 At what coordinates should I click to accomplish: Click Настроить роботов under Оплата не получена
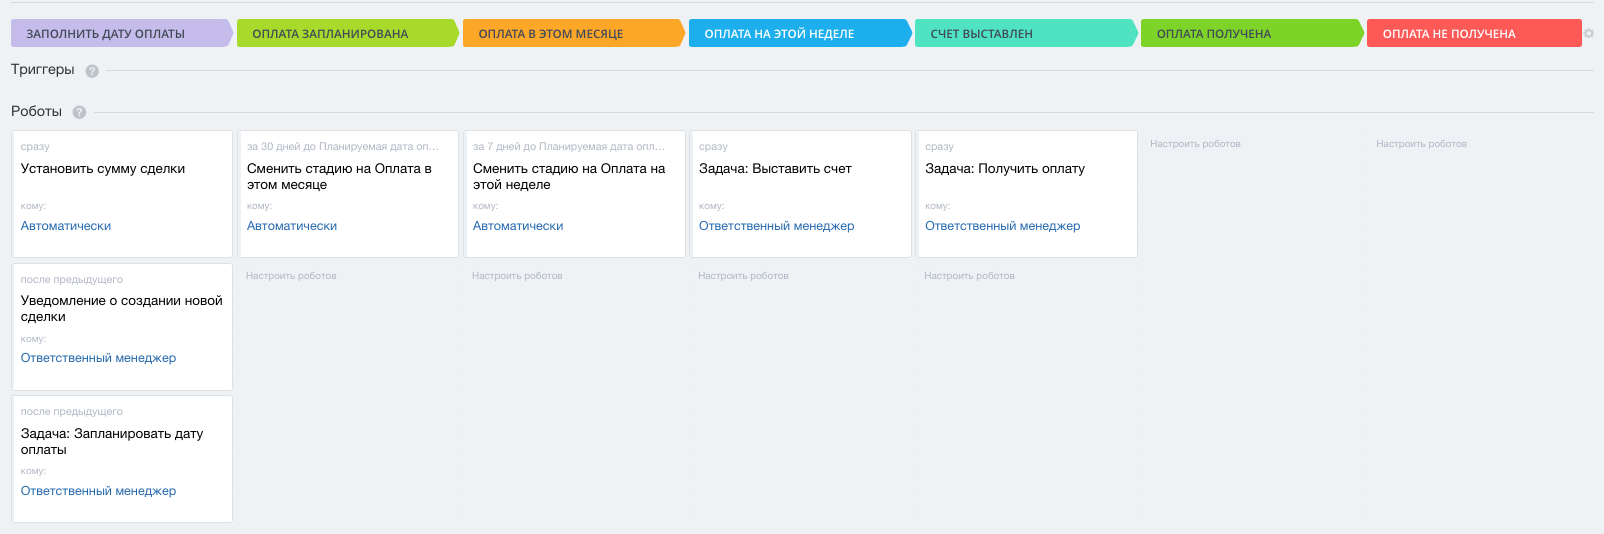pyautogui.click(x=1421, y=144)
